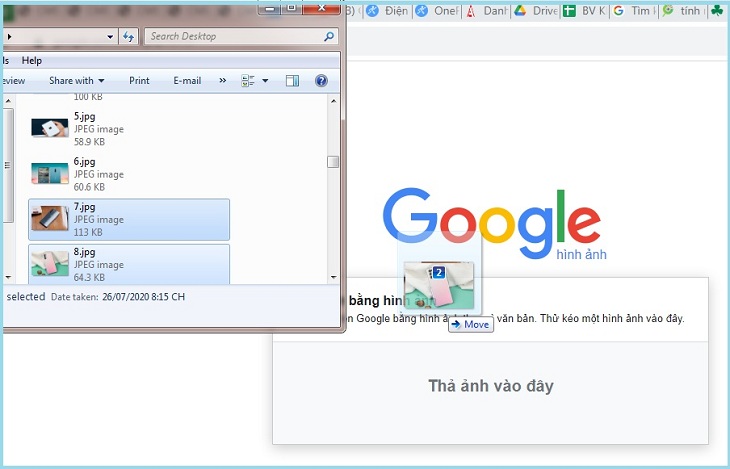Switch to the Danh browser tab
730x469 pixels.
pos(487,11)
